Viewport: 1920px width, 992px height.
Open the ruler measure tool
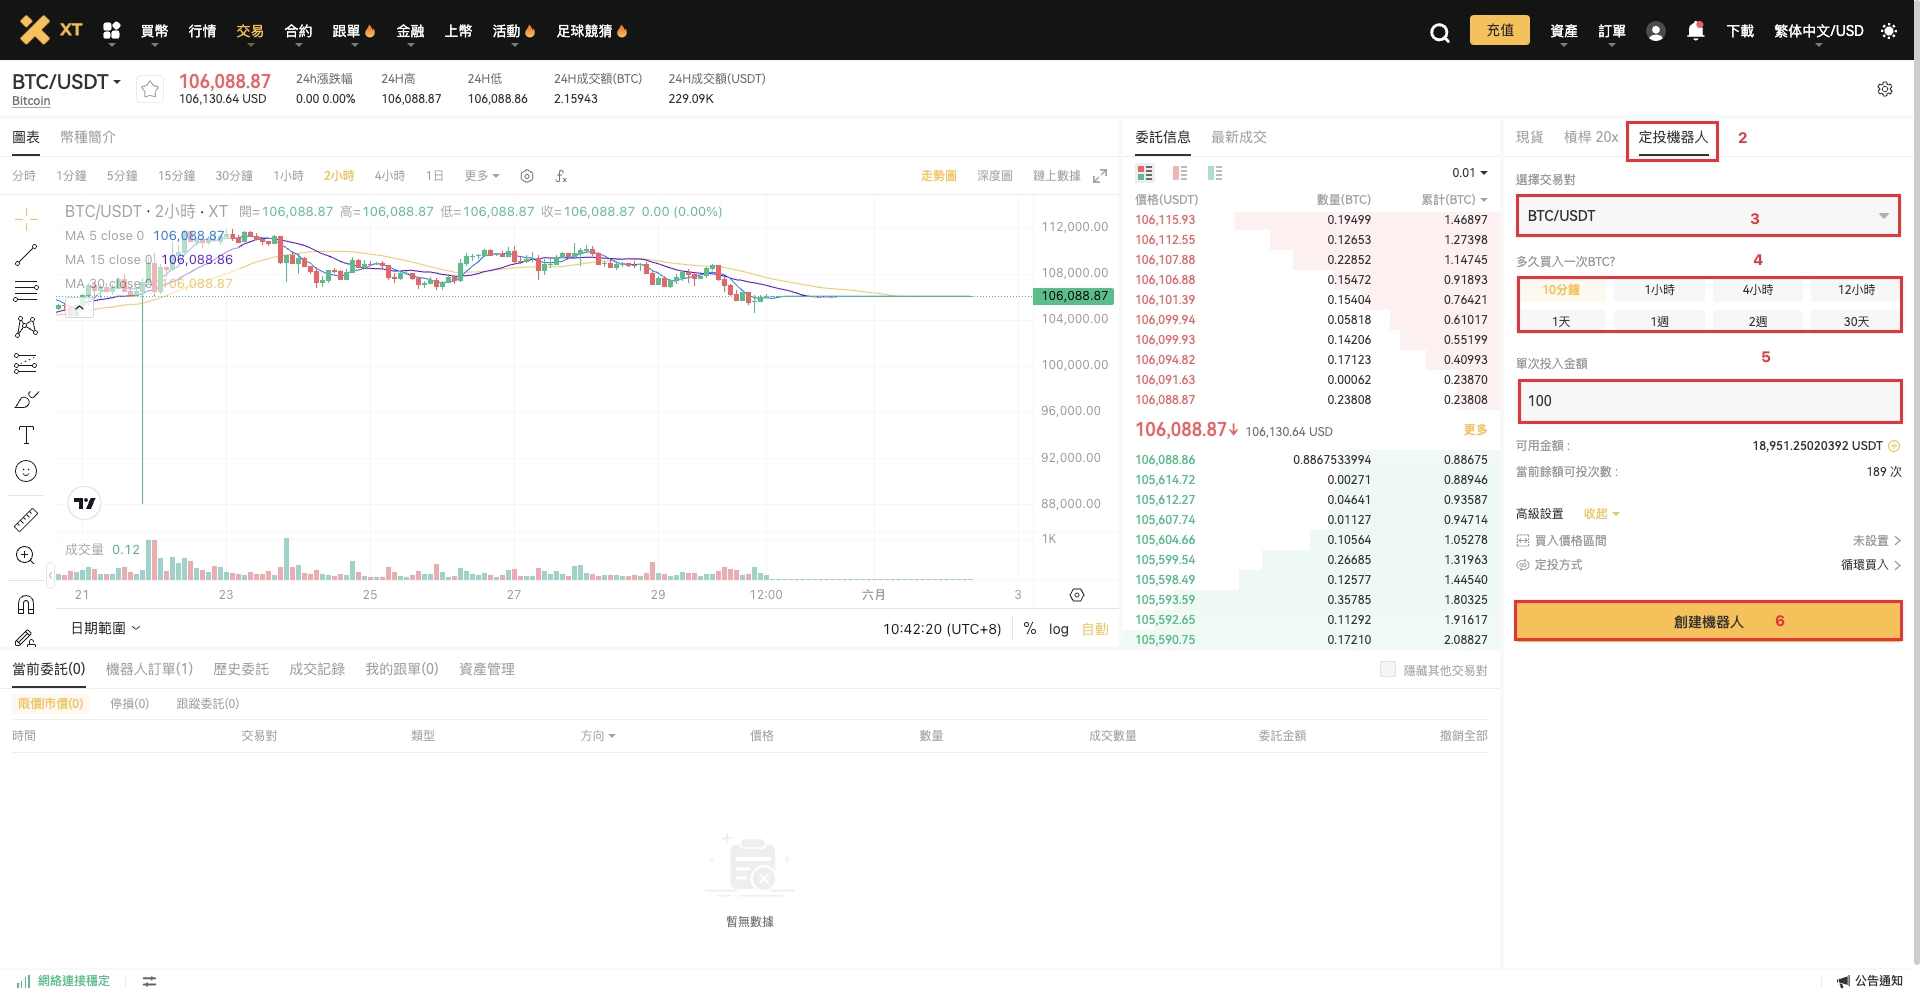click(26, 519)
